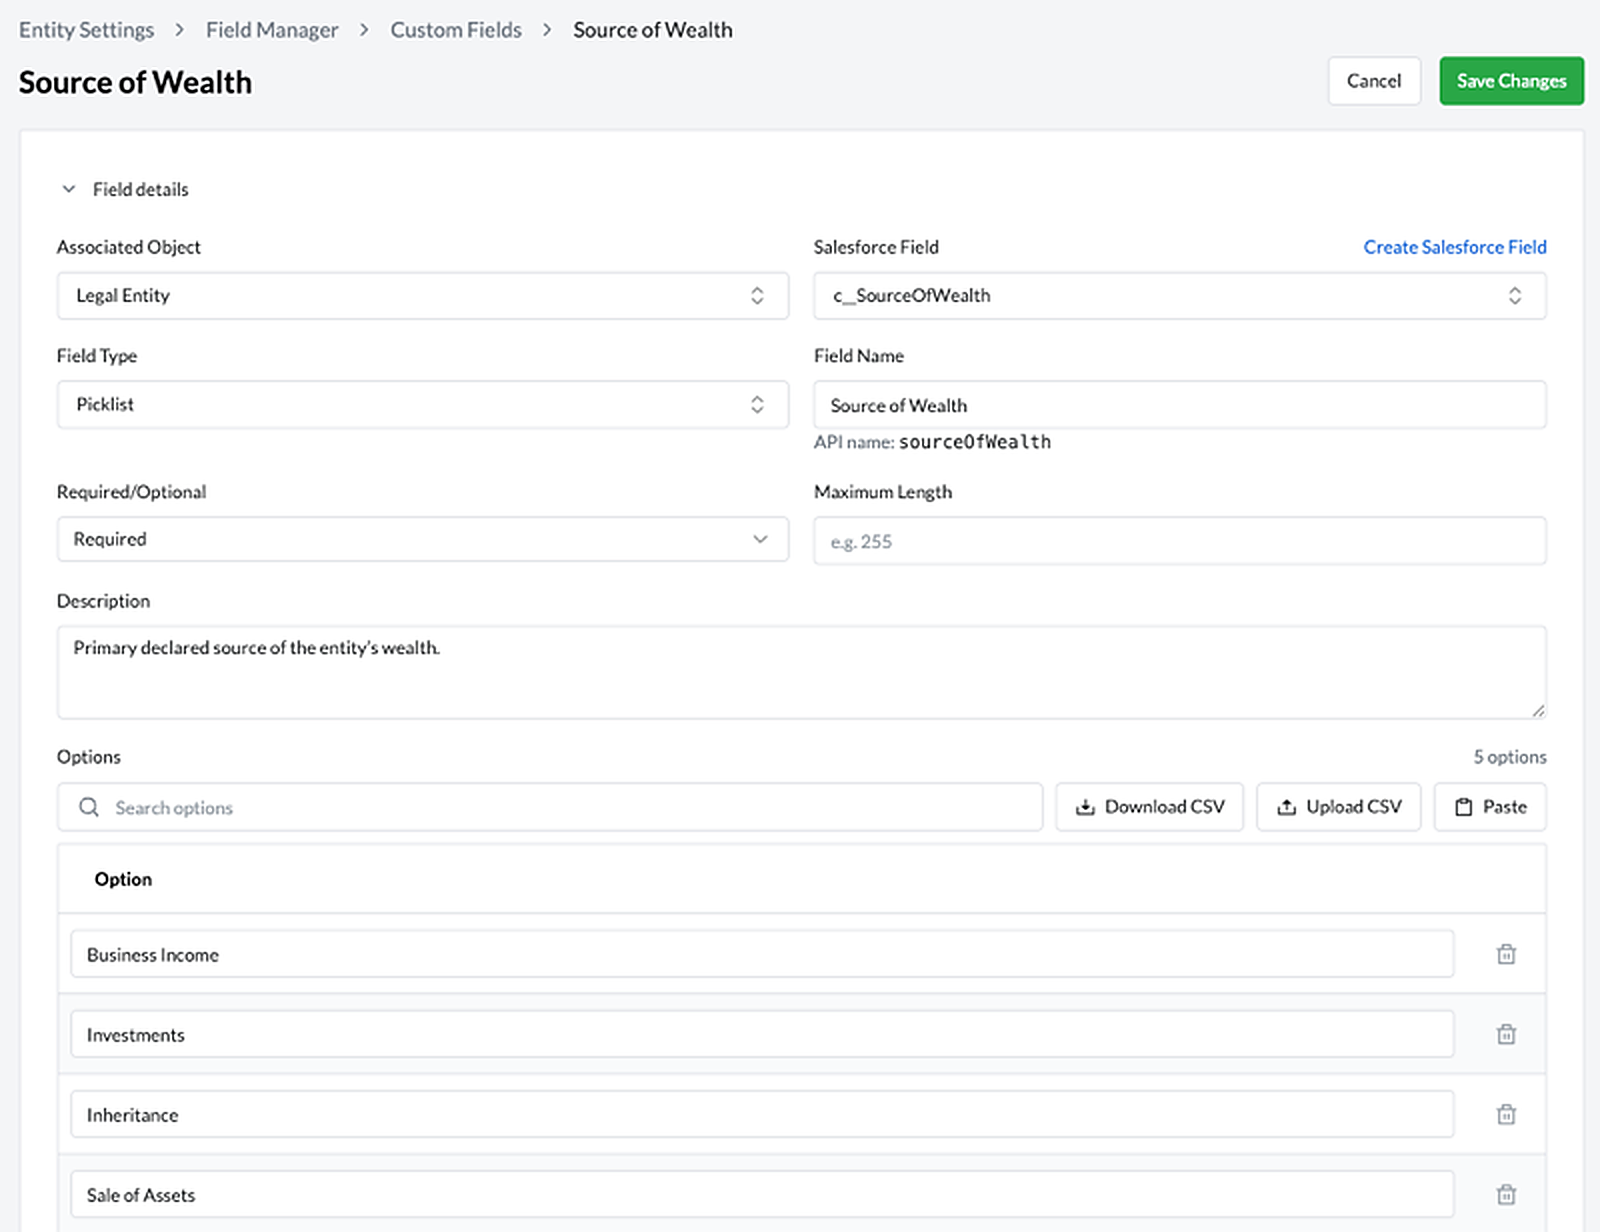This screenshot has height=1232, width=1600.
Task: Delete the Investments option
Action: [1506, 1034]
